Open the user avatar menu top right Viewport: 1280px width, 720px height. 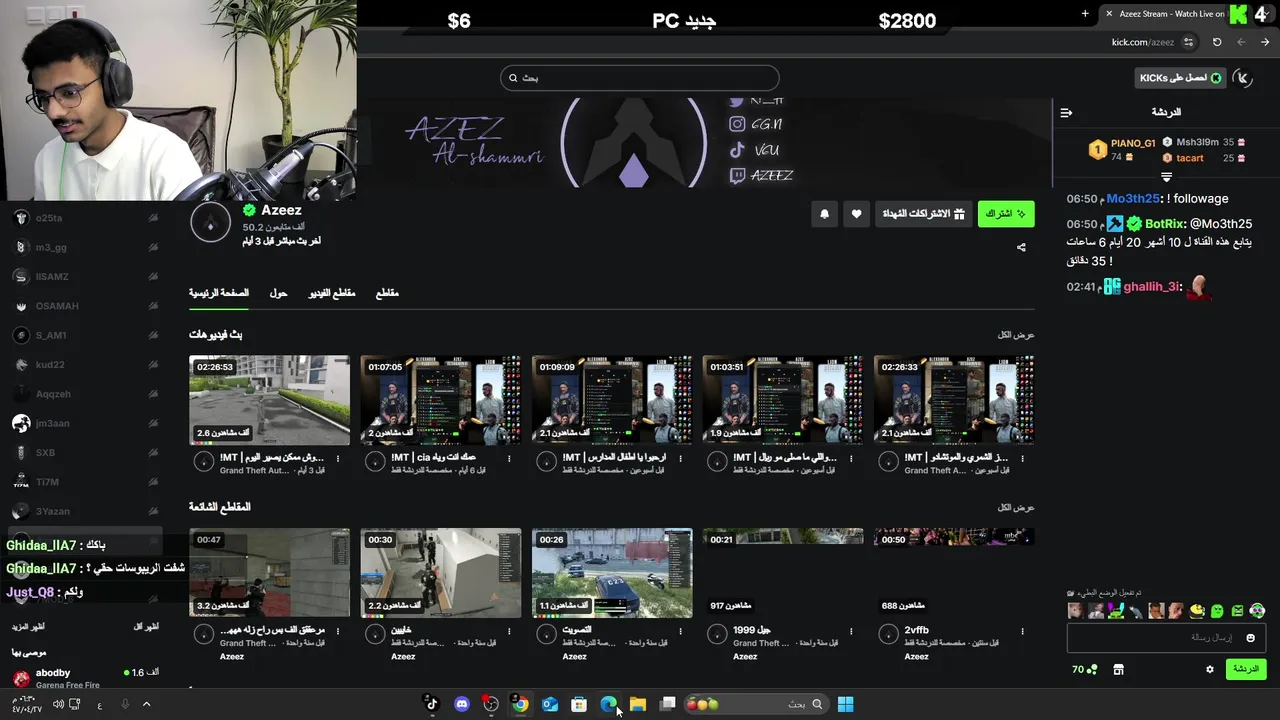[1243, 78]
